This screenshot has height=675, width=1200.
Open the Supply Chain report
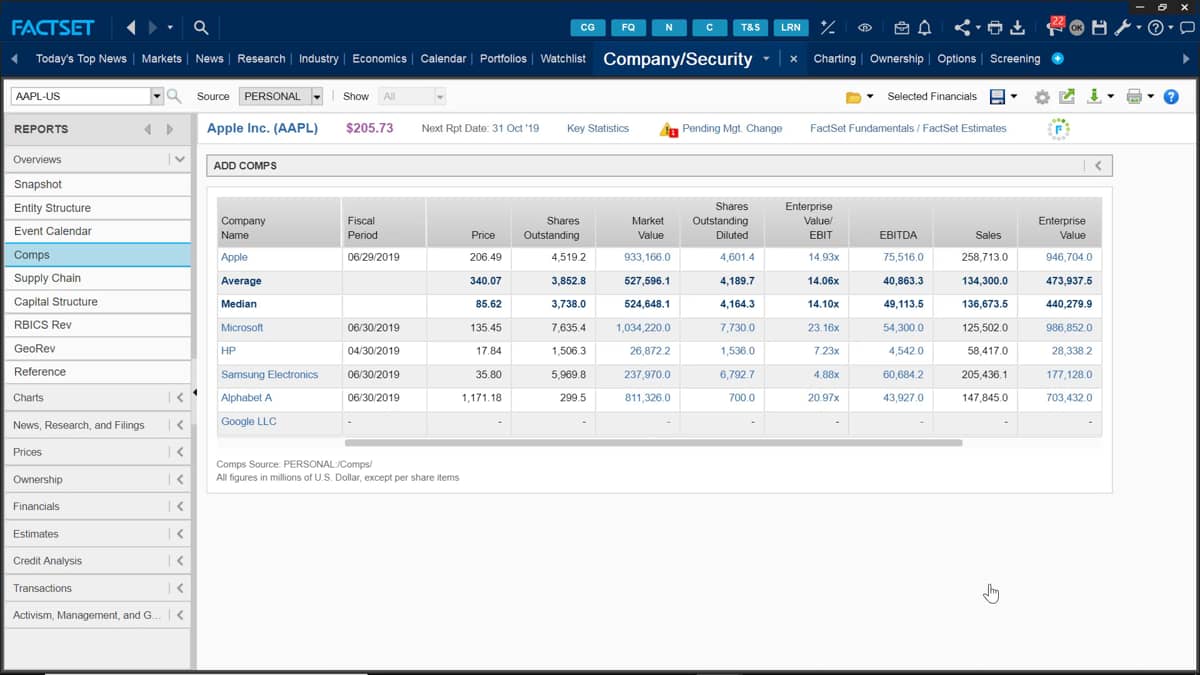tap(95, 278)
